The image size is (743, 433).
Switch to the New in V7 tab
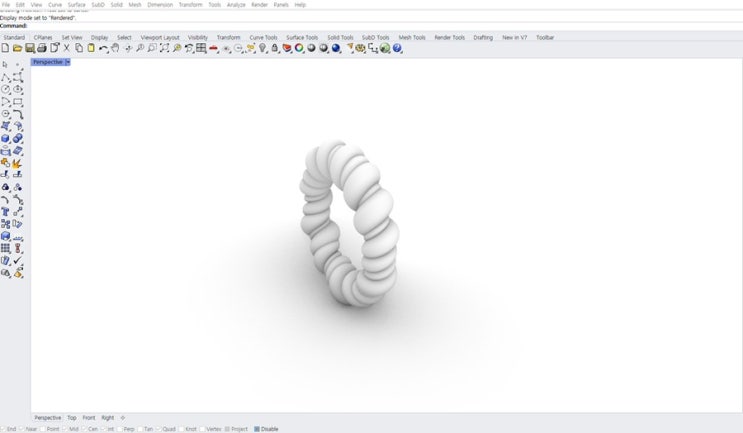click(514, 37)
